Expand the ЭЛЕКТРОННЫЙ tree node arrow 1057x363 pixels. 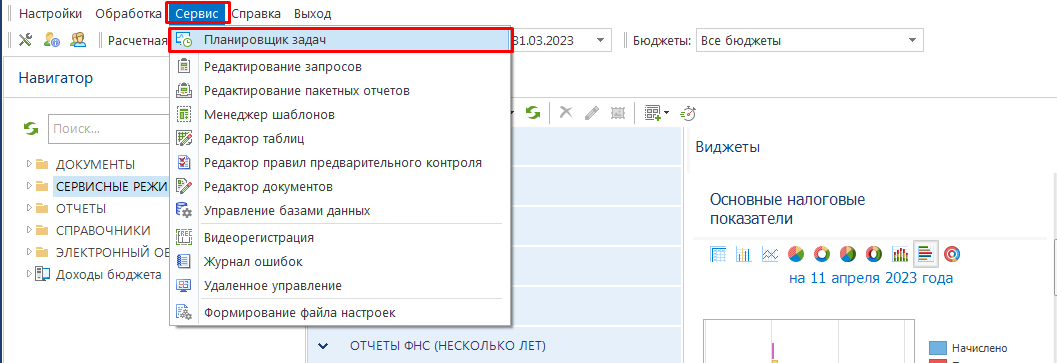point(29,252)
